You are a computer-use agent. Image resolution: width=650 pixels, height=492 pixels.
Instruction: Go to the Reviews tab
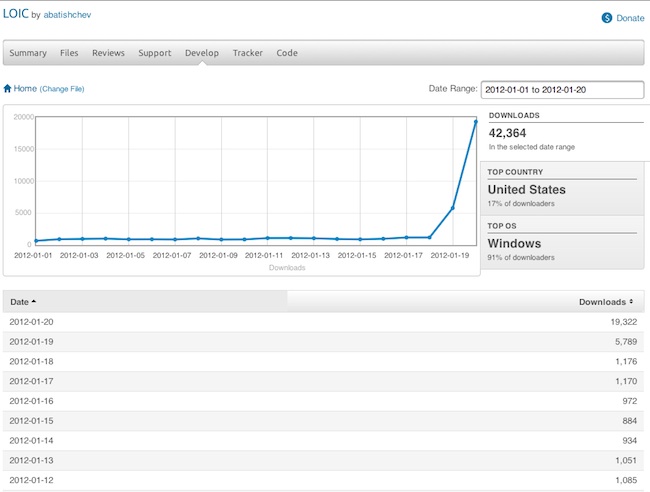coord(108,53)
